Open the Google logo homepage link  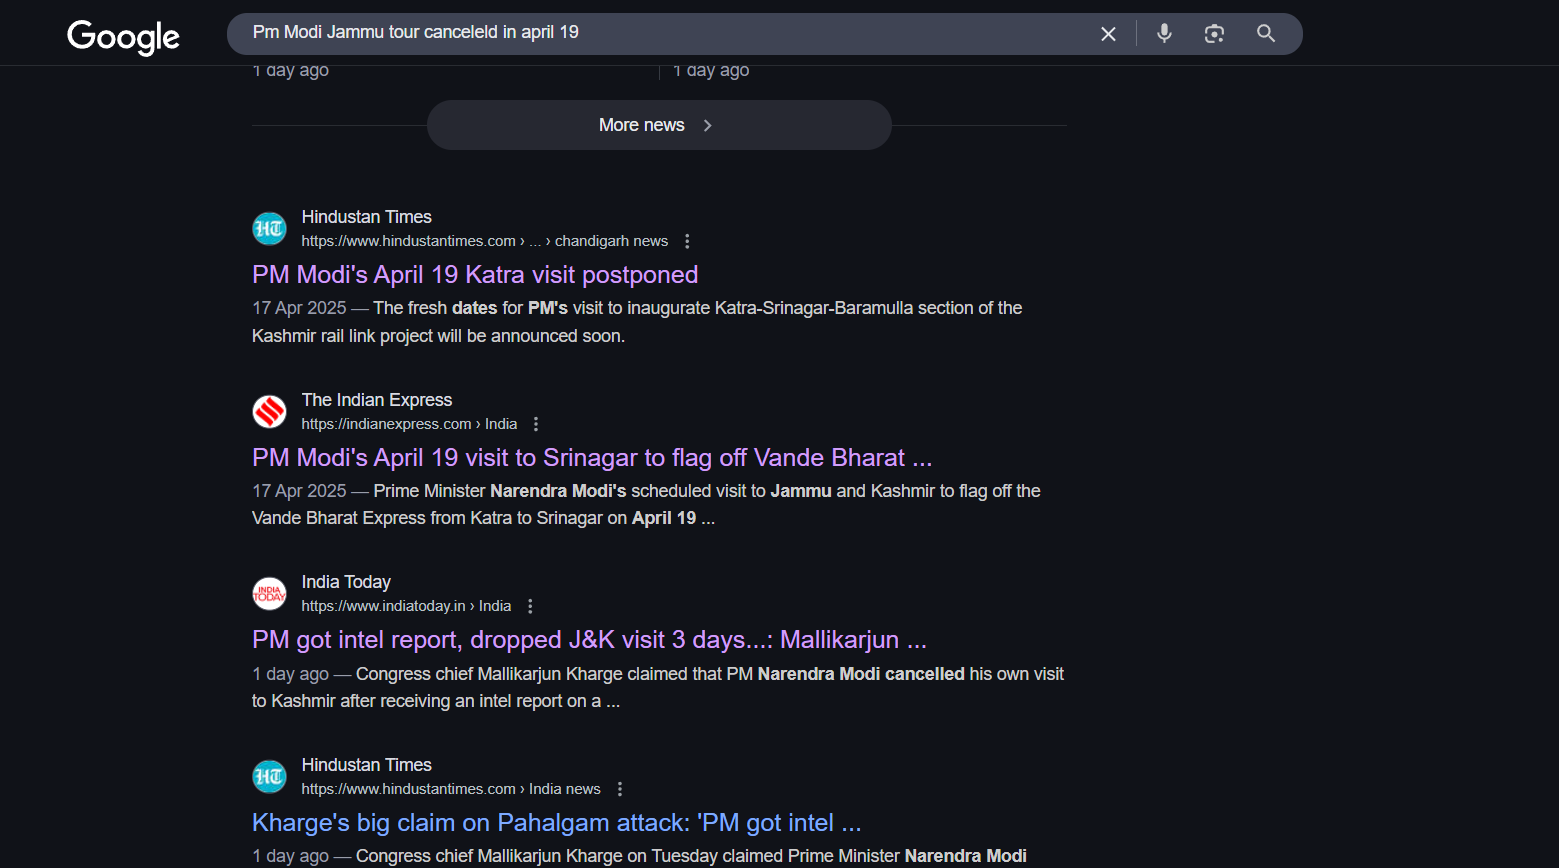click(123, 37)
